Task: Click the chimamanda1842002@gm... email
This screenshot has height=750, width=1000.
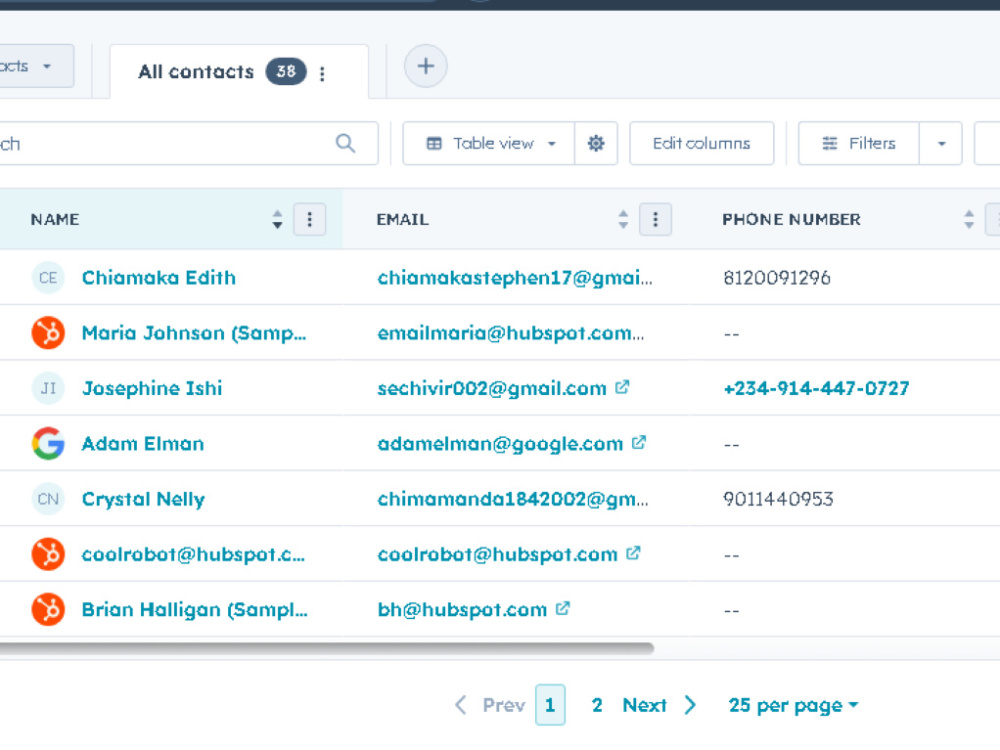Action: click(x=513, y=499)
